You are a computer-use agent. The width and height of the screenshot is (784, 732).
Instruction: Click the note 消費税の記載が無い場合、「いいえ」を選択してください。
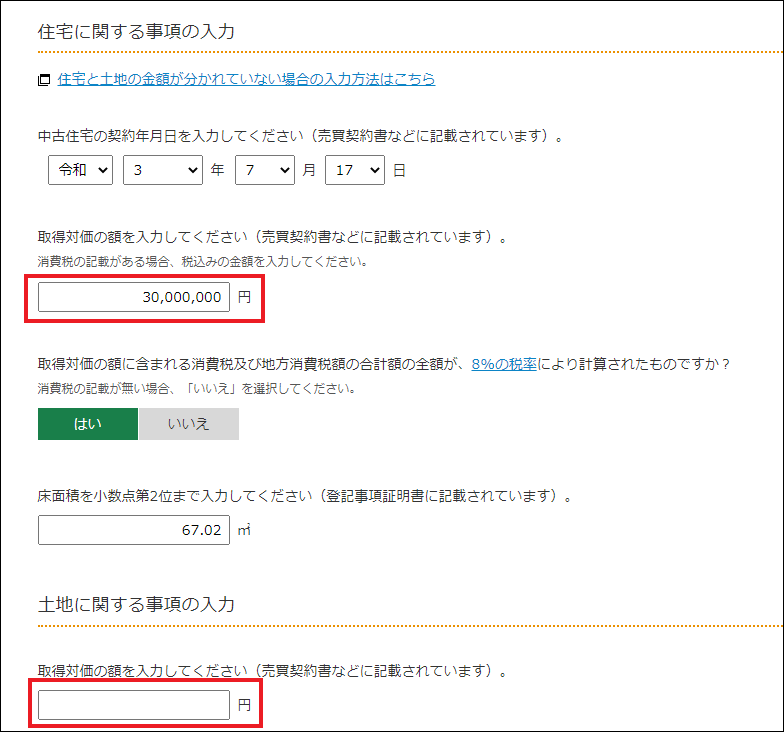(197, 388)
